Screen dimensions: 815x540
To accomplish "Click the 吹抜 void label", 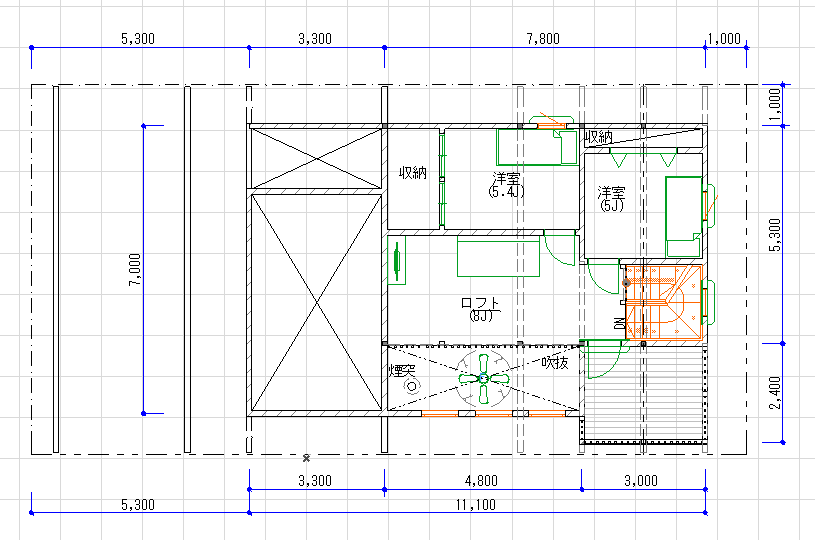I will click(555, 362).
